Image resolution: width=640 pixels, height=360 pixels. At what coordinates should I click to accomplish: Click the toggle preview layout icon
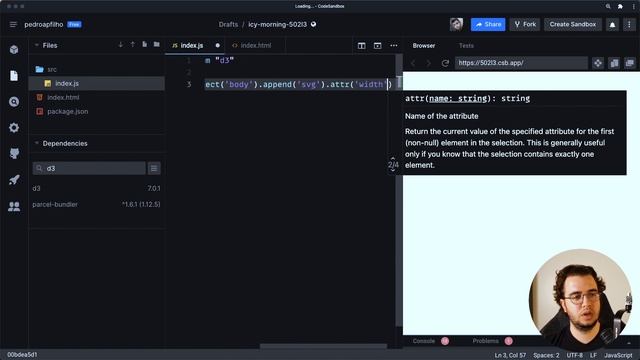378,45
